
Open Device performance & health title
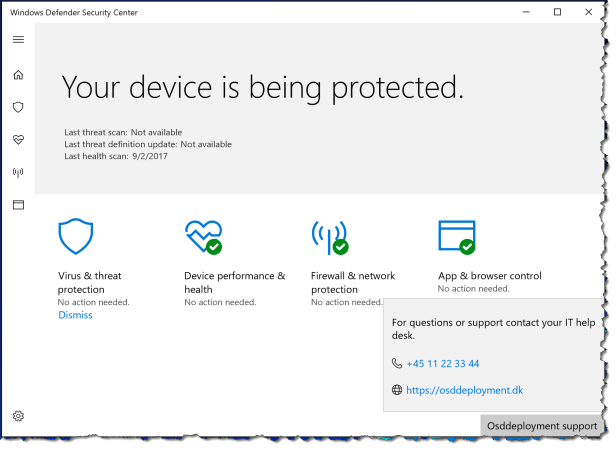(x=235, y=283)
